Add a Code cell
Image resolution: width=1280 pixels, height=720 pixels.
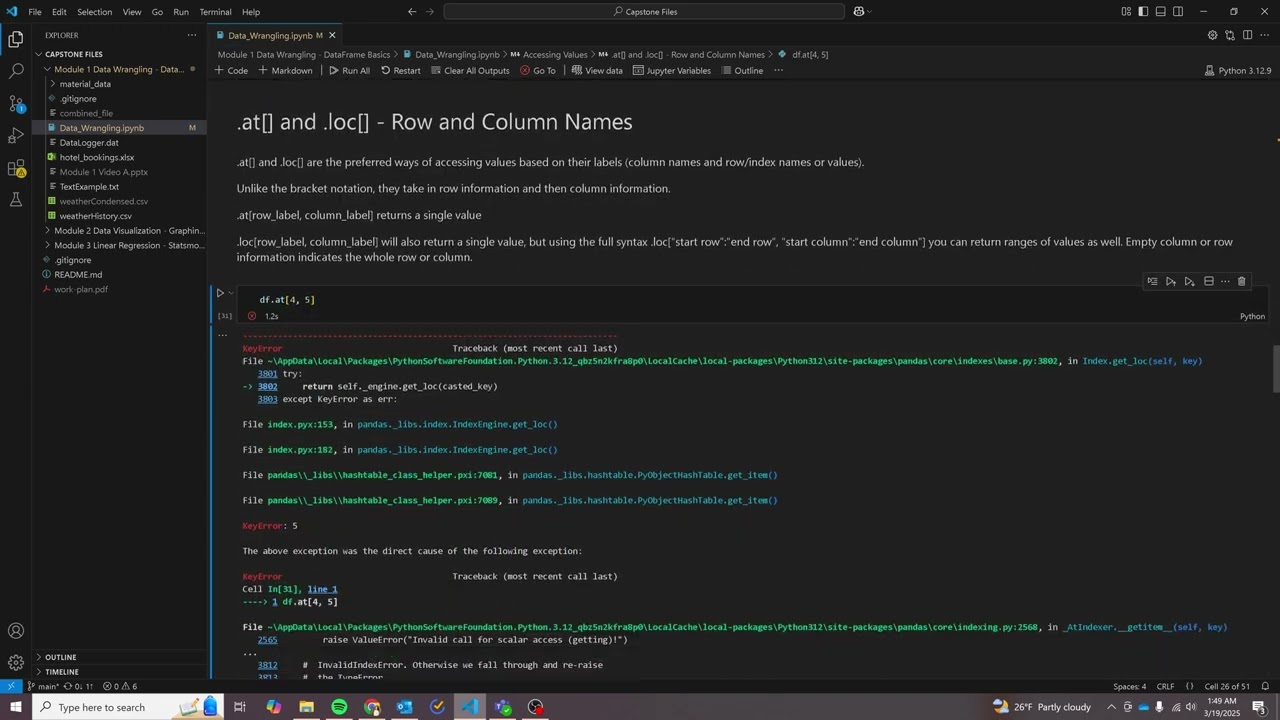[x=231, y=70]
